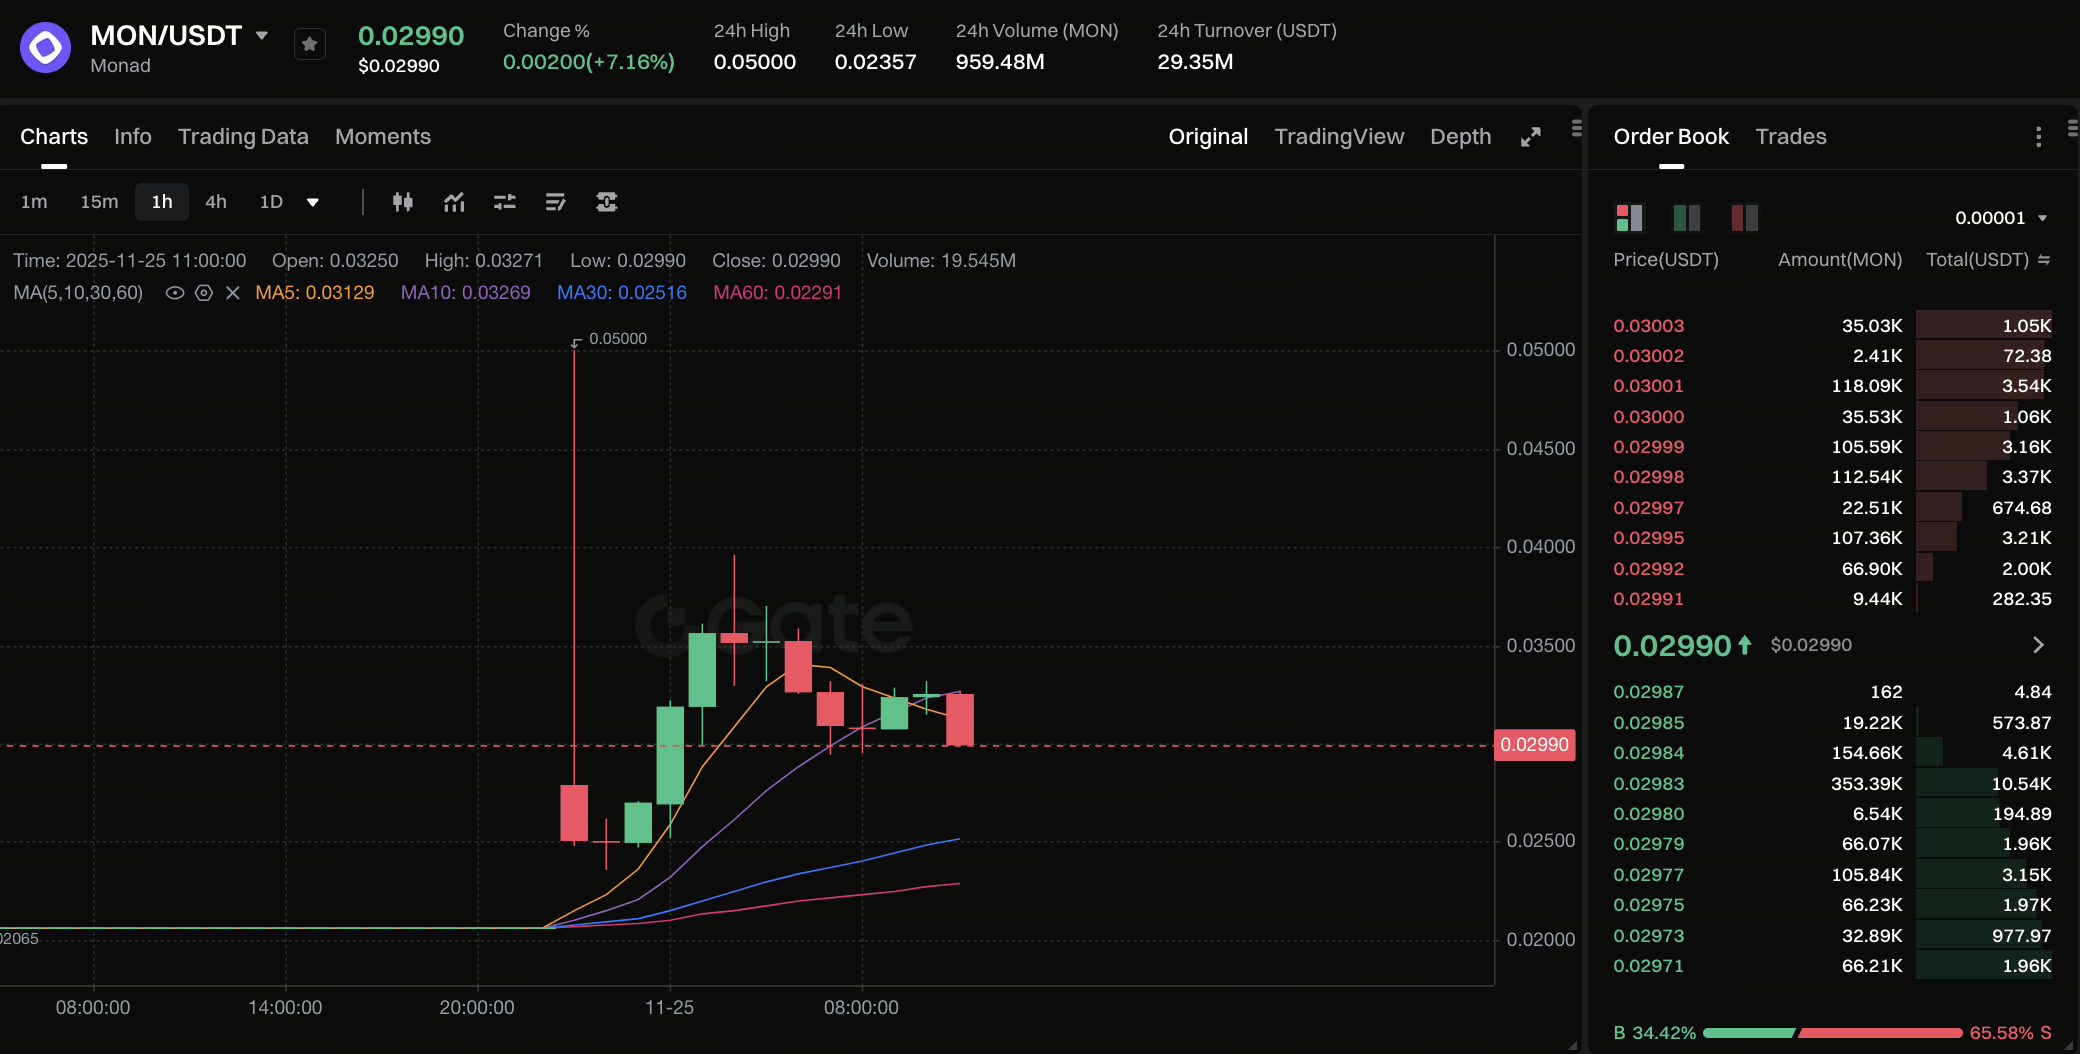Click the chart refresh/switch icon
The height and width of the screenshot is (1054, 2080).
[x=607, y=202]
